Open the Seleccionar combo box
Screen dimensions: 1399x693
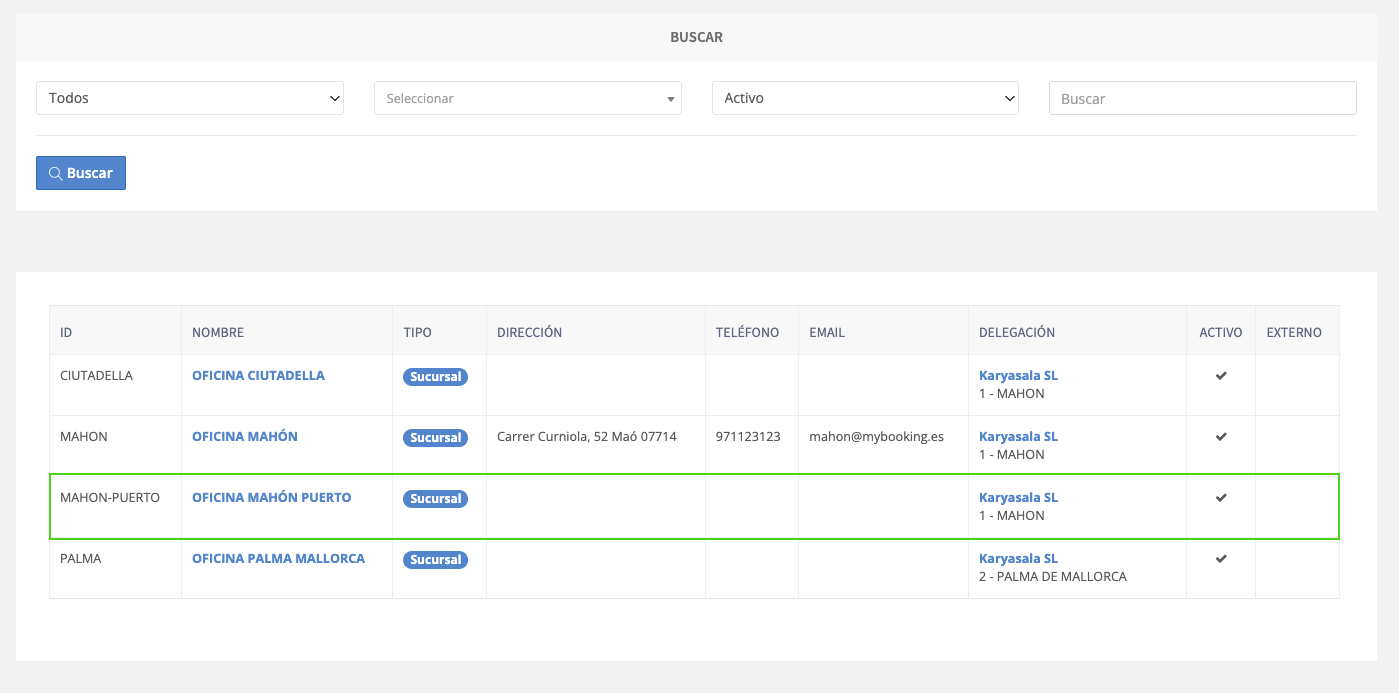pyautogui.click(x=528, y=98)
